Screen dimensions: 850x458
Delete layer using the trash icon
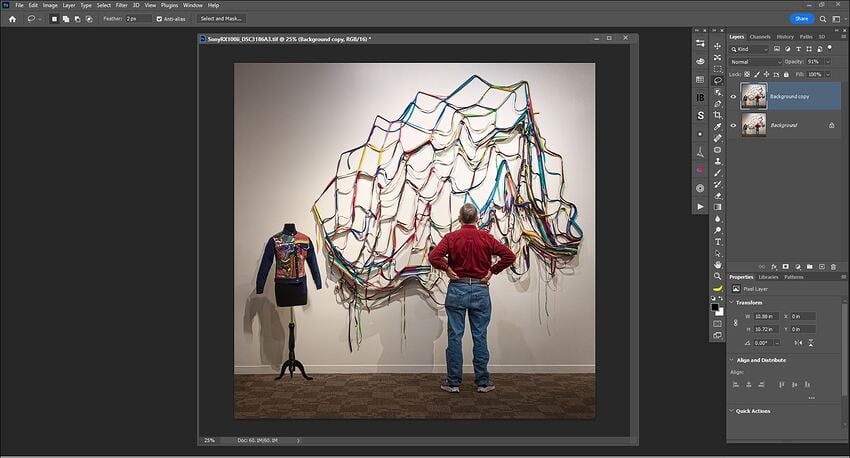(832, 266)
